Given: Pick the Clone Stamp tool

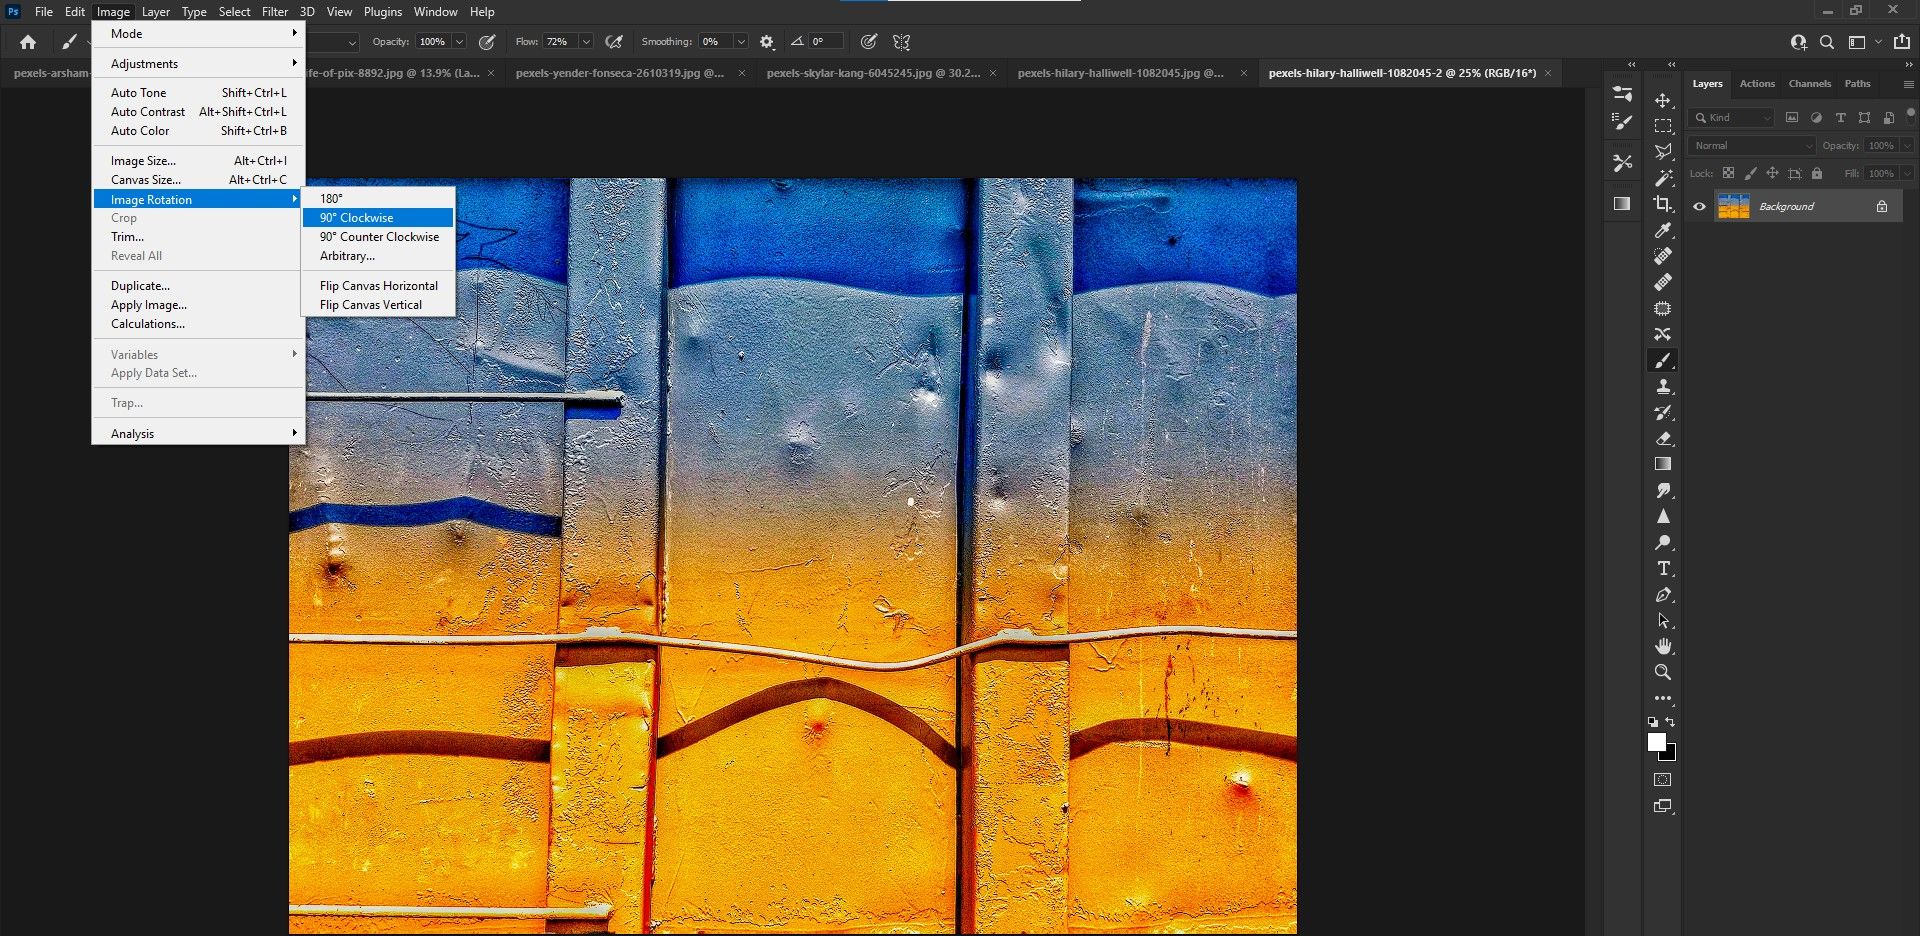Looking at the screenshot, I should point(1663,386).
